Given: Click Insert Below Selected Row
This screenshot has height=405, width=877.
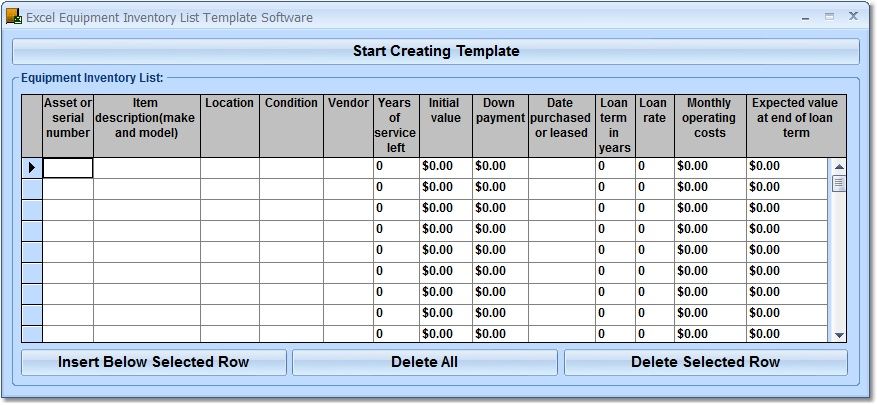Looking at the screenshot, I should click(x=154, y=362).
